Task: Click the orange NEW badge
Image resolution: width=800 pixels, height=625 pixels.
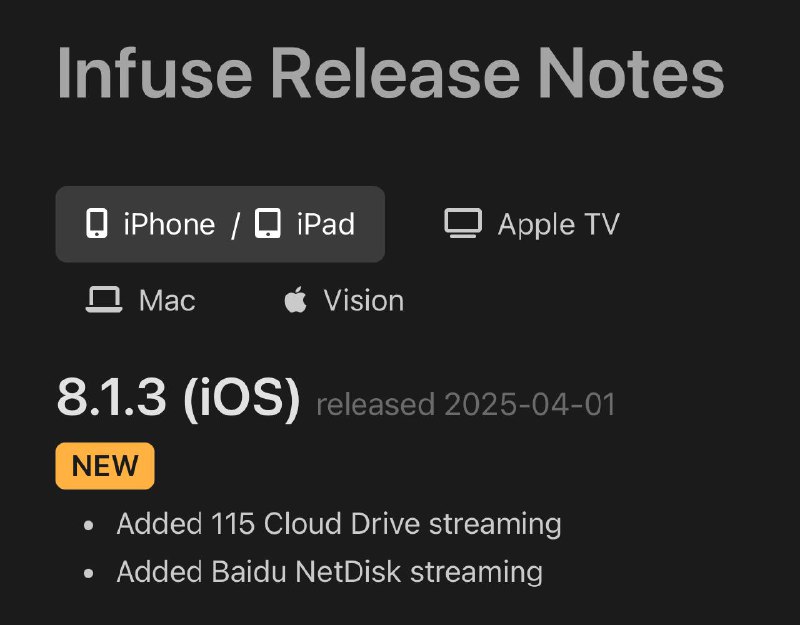Action: point(104,465)
